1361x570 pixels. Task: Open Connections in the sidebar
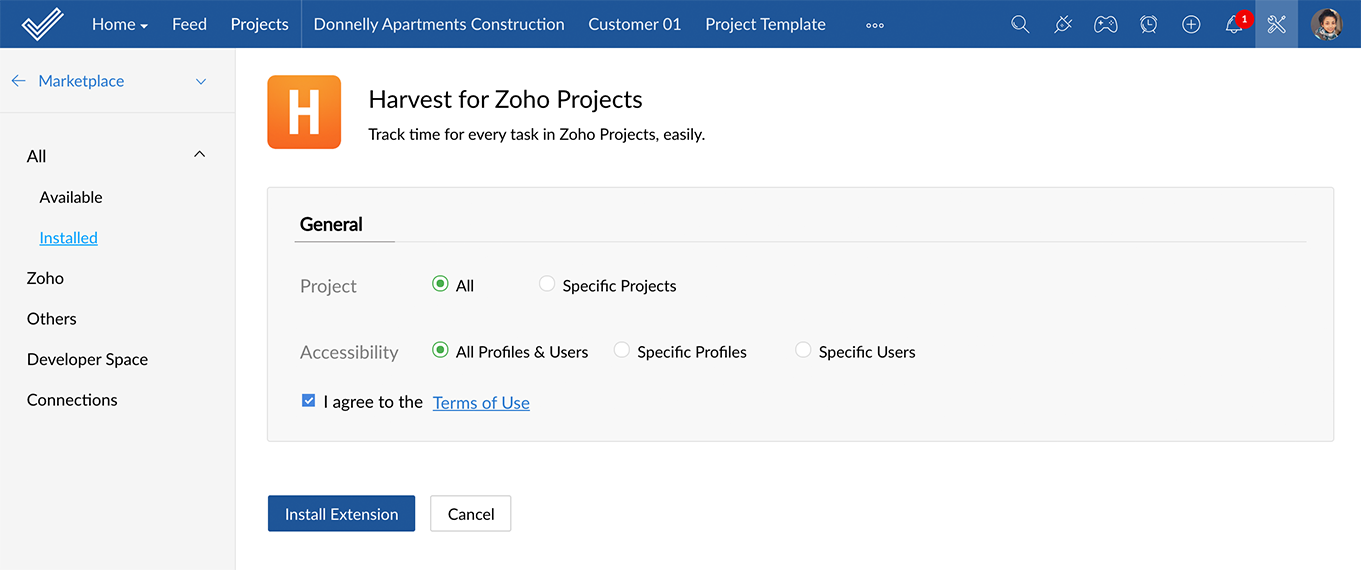tap(72, 400)
